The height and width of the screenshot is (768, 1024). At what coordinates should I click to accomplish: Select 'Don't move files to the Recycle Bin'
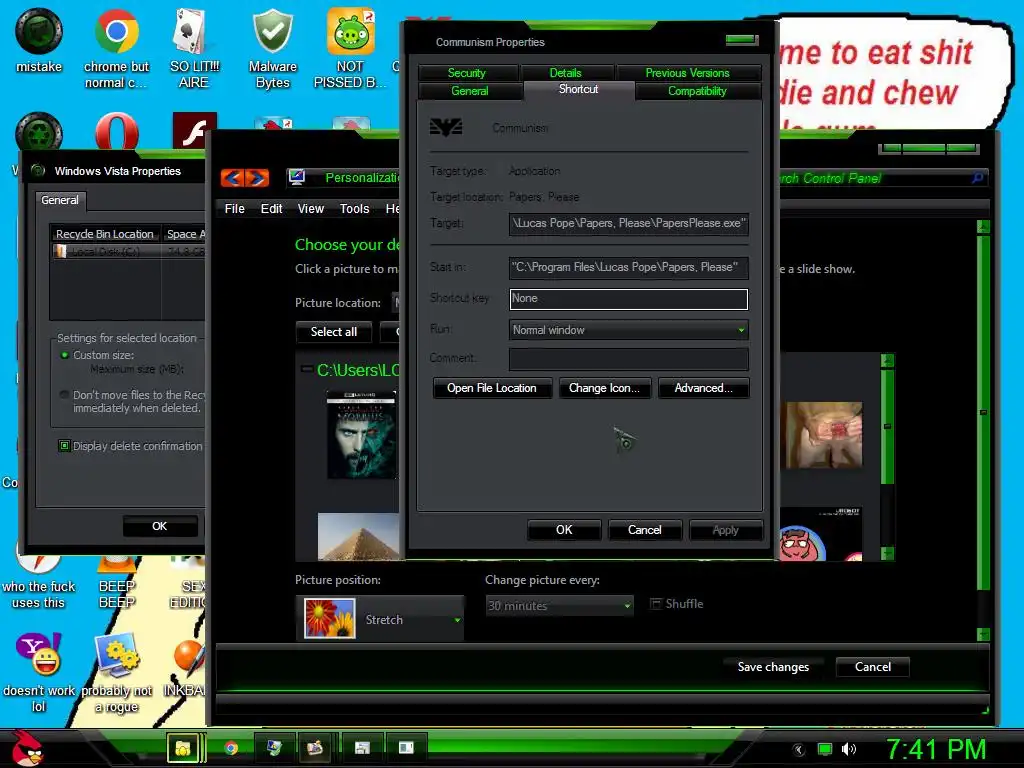(65, 394)
